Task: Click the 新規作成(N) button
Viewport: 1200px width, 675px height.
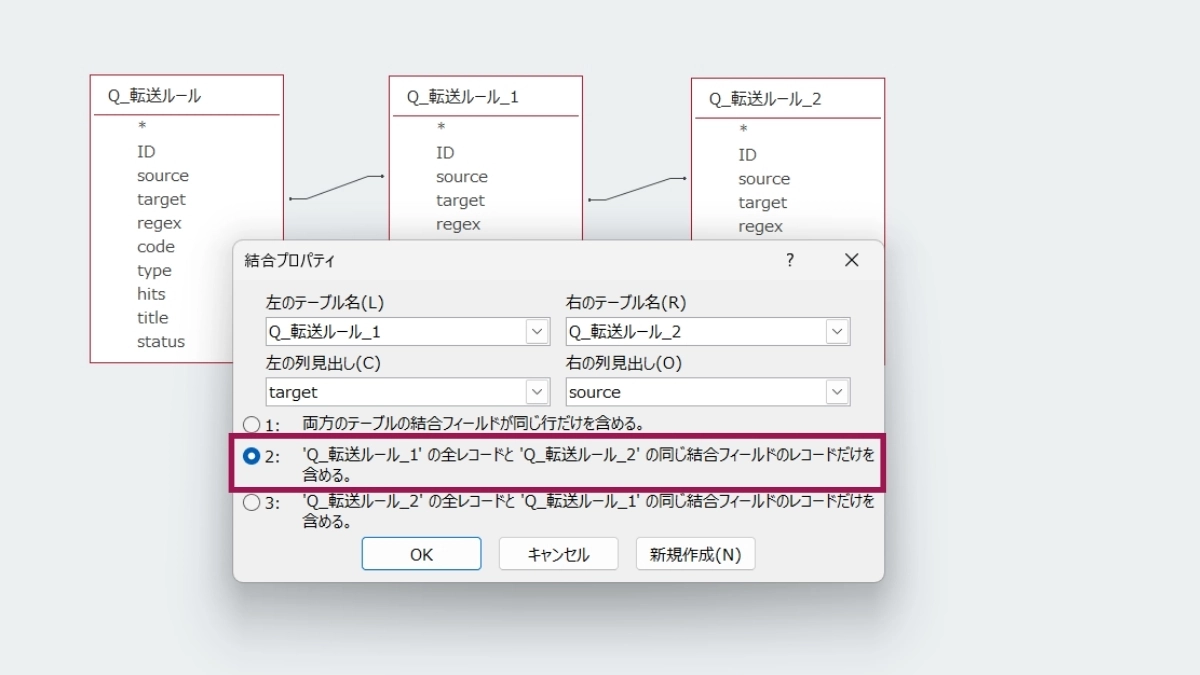Action: point(695,554)
